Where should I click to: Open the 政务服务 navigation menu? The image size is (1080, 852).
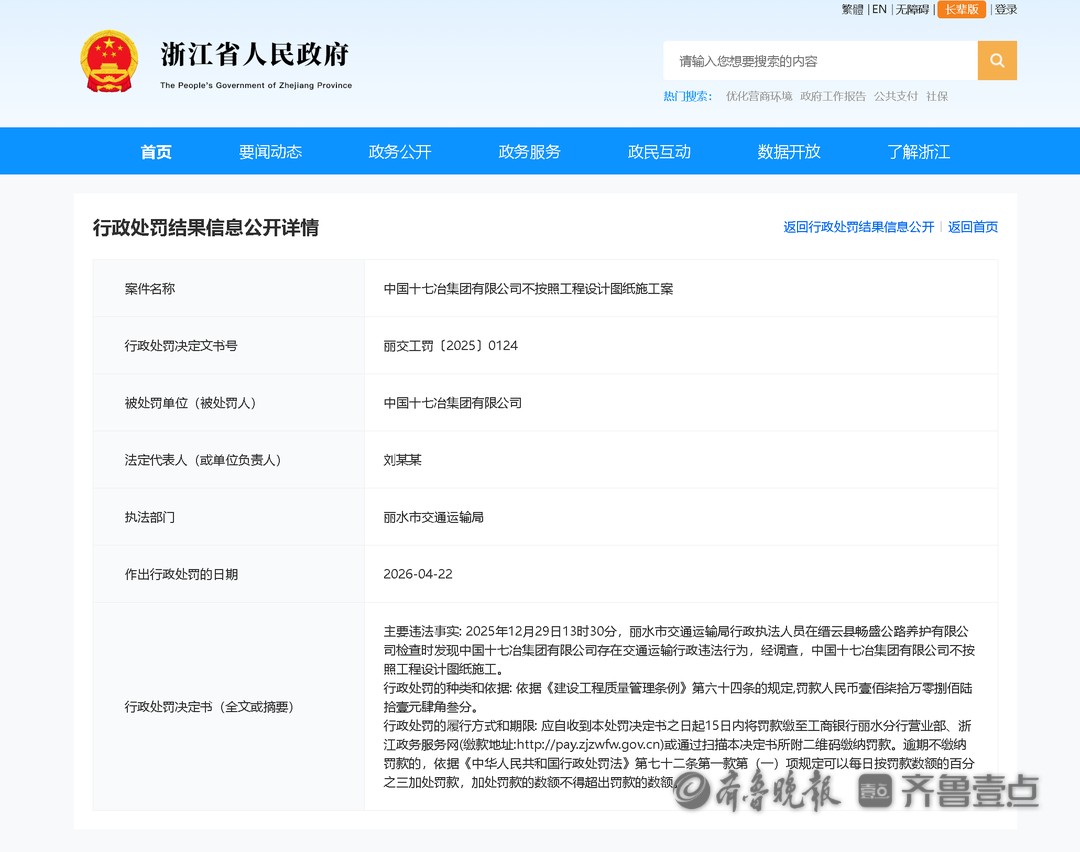[529, 152]
